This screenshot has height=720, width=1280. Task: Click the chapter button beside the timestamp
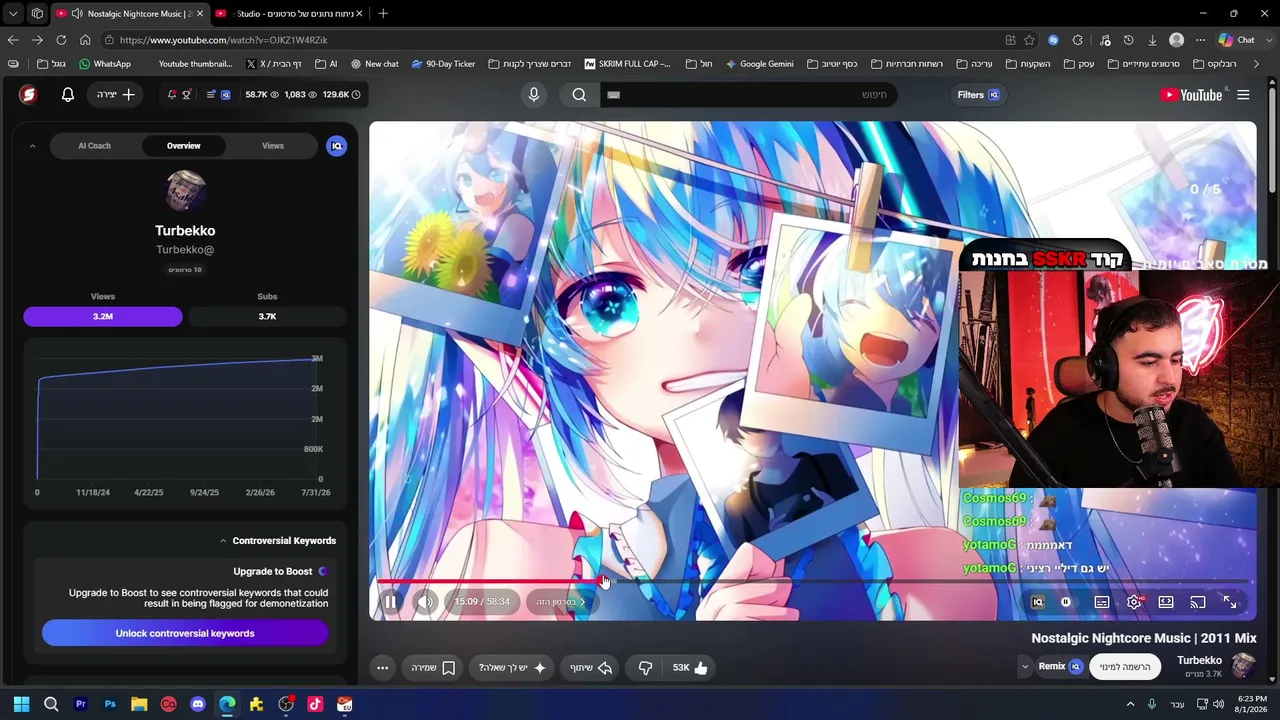tap(561, 602)
